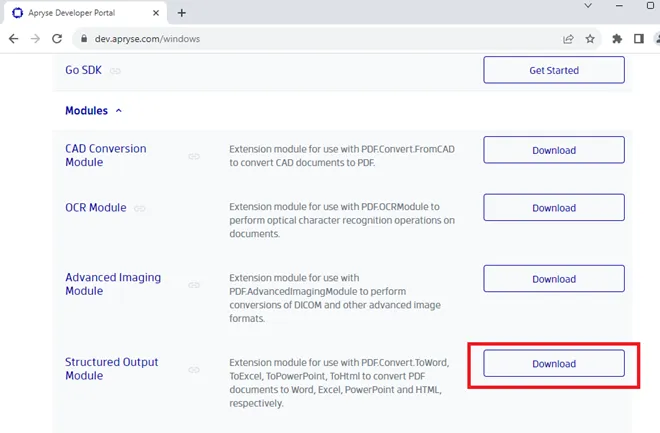Viewport: 660px width, 433px height.
Task: Click the lock icon in address bar
Action: tap(84, 39)
